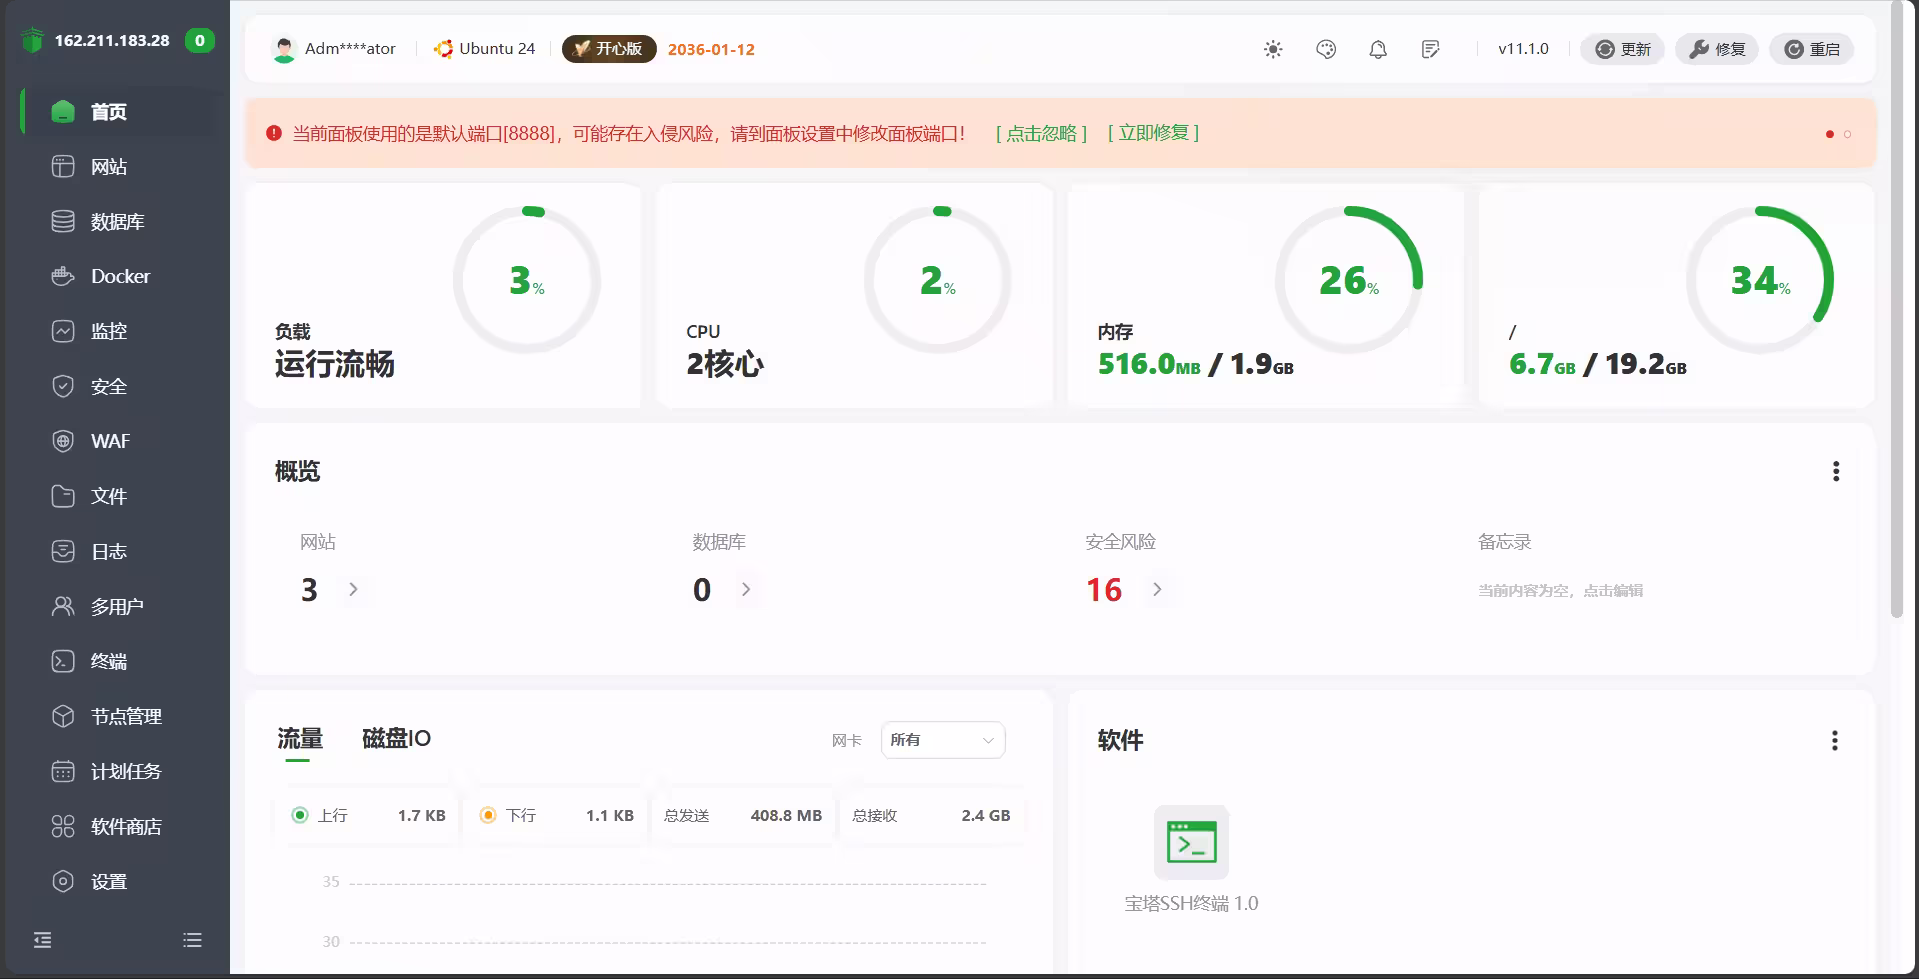Open the 概览 panel three-dot menu

(x=1835, y=471)
